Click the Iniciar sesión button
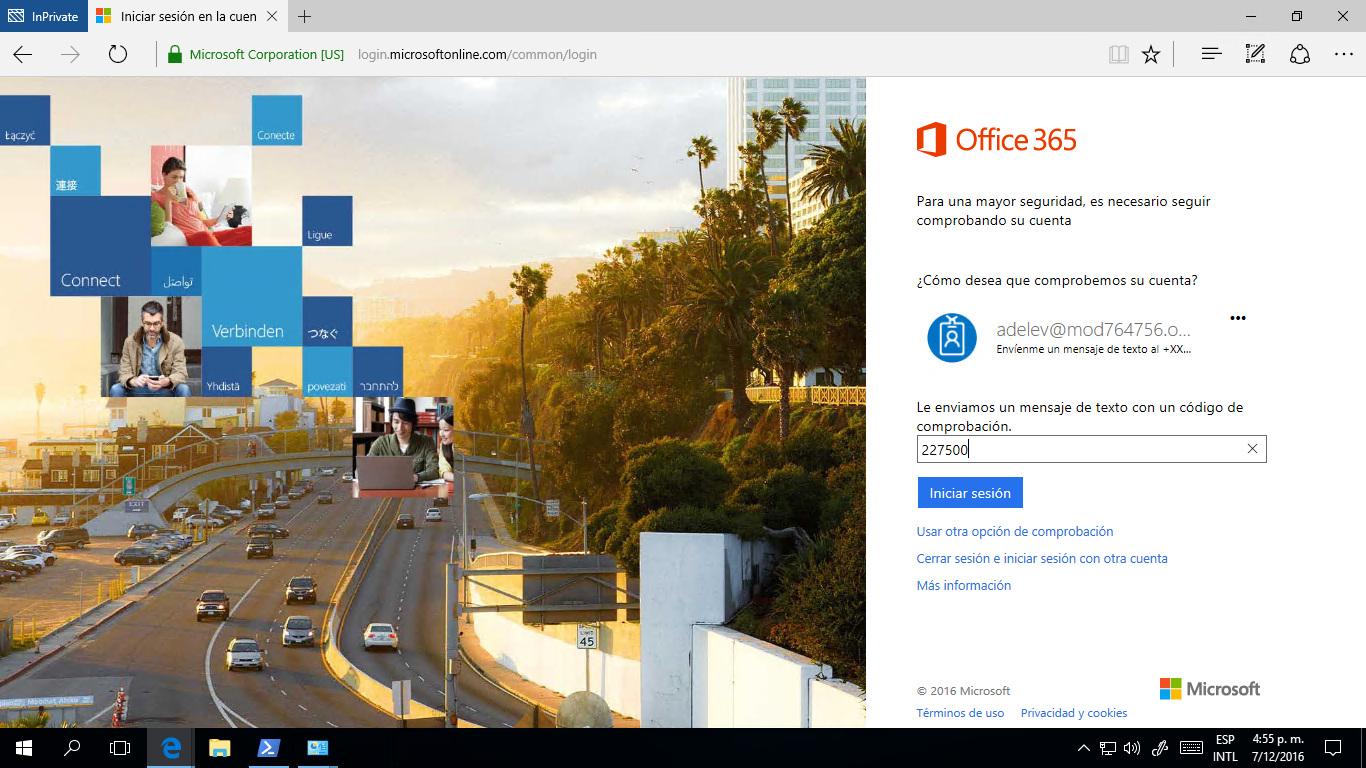The height and width of the screenshot is (768, 1366). [x=970, y=493]
